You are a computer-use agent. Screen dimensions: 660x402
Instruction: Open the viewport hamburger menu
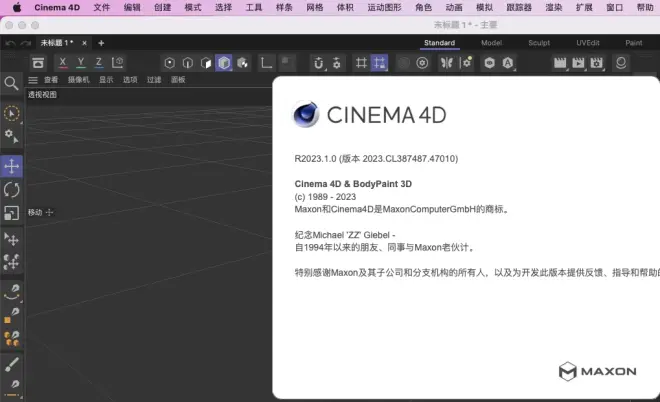33,79
